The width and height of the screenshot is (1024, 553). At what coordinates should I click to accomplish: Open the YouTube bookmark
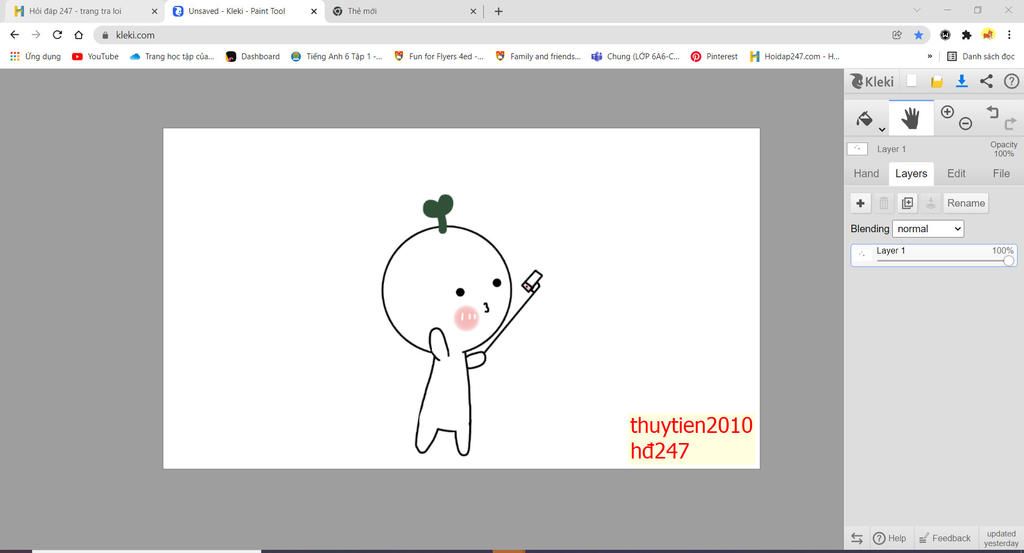click(95, 56)
